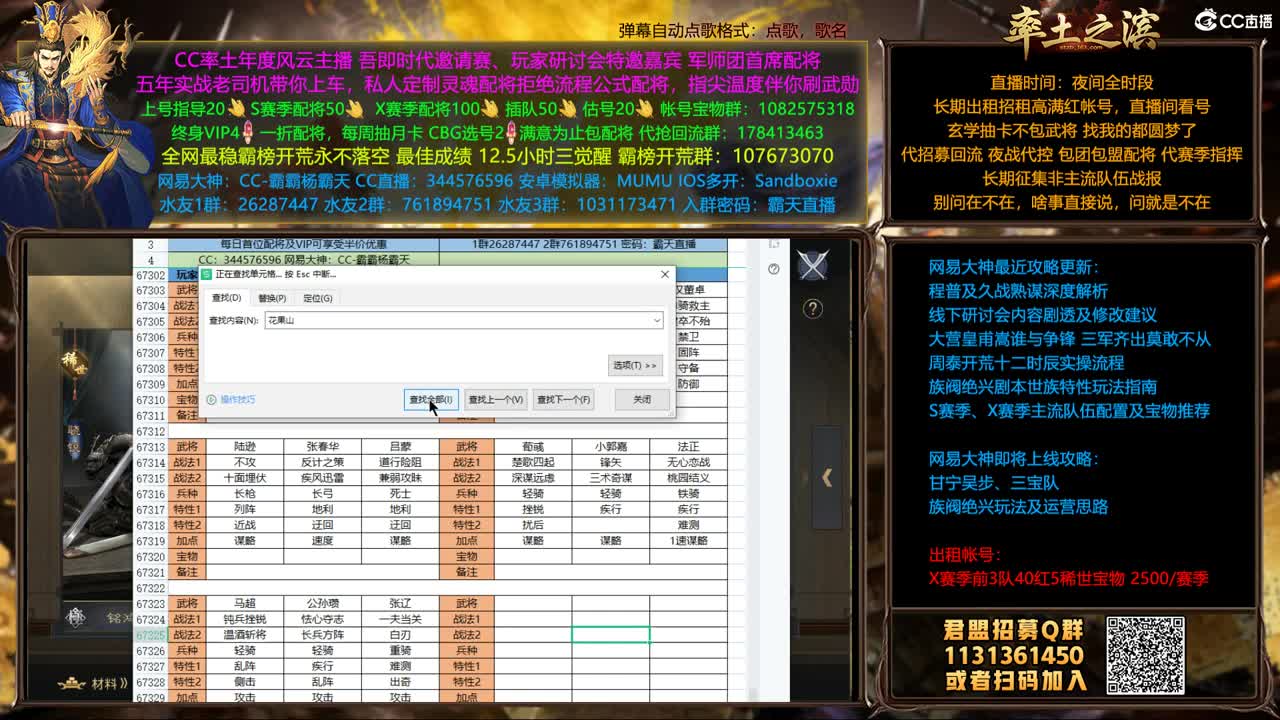This screenshot has height=720, width=1280.
Task: Select cell 马超
Action: (x=245, y=604)
